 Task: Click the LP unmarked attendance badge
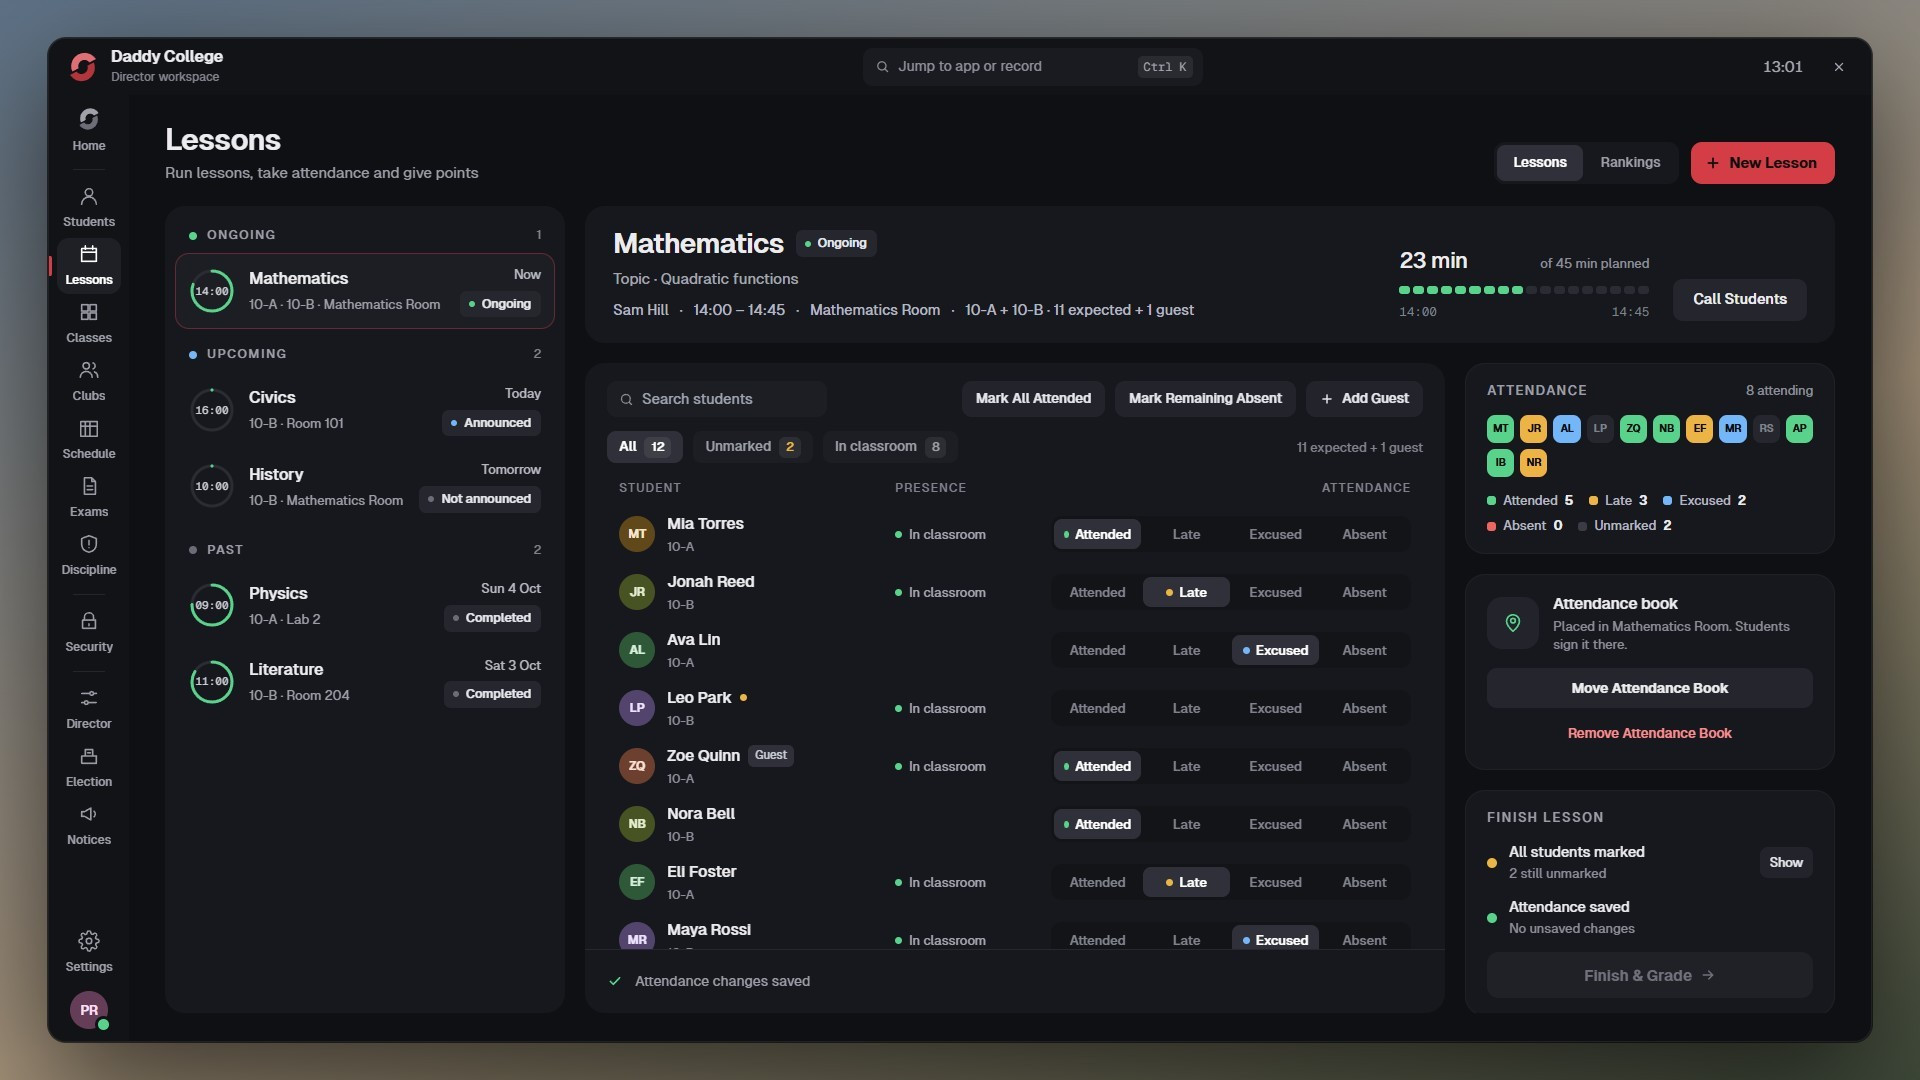click(x=1600, y=429)
